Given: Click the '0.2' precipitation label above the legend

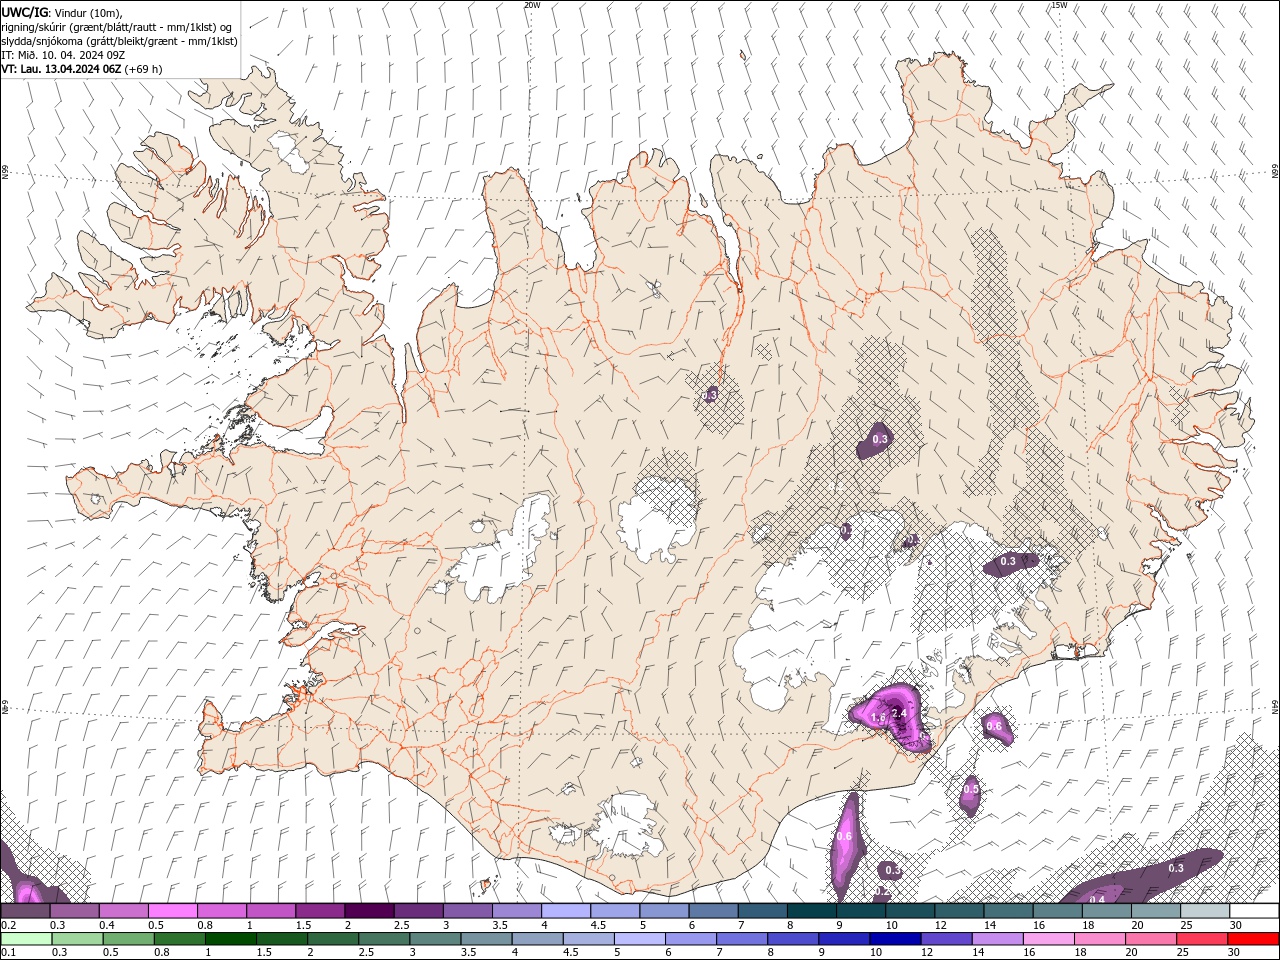Looking at the screenshot, I should pos(881,890).
